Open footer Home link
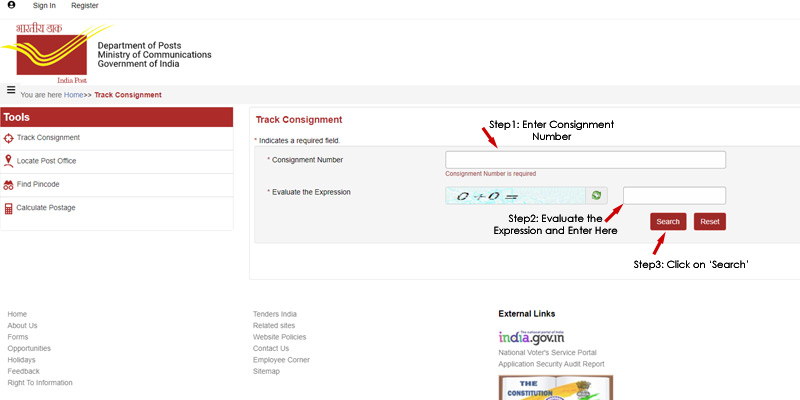Viewport: 800px width, 400px height. 17,314
